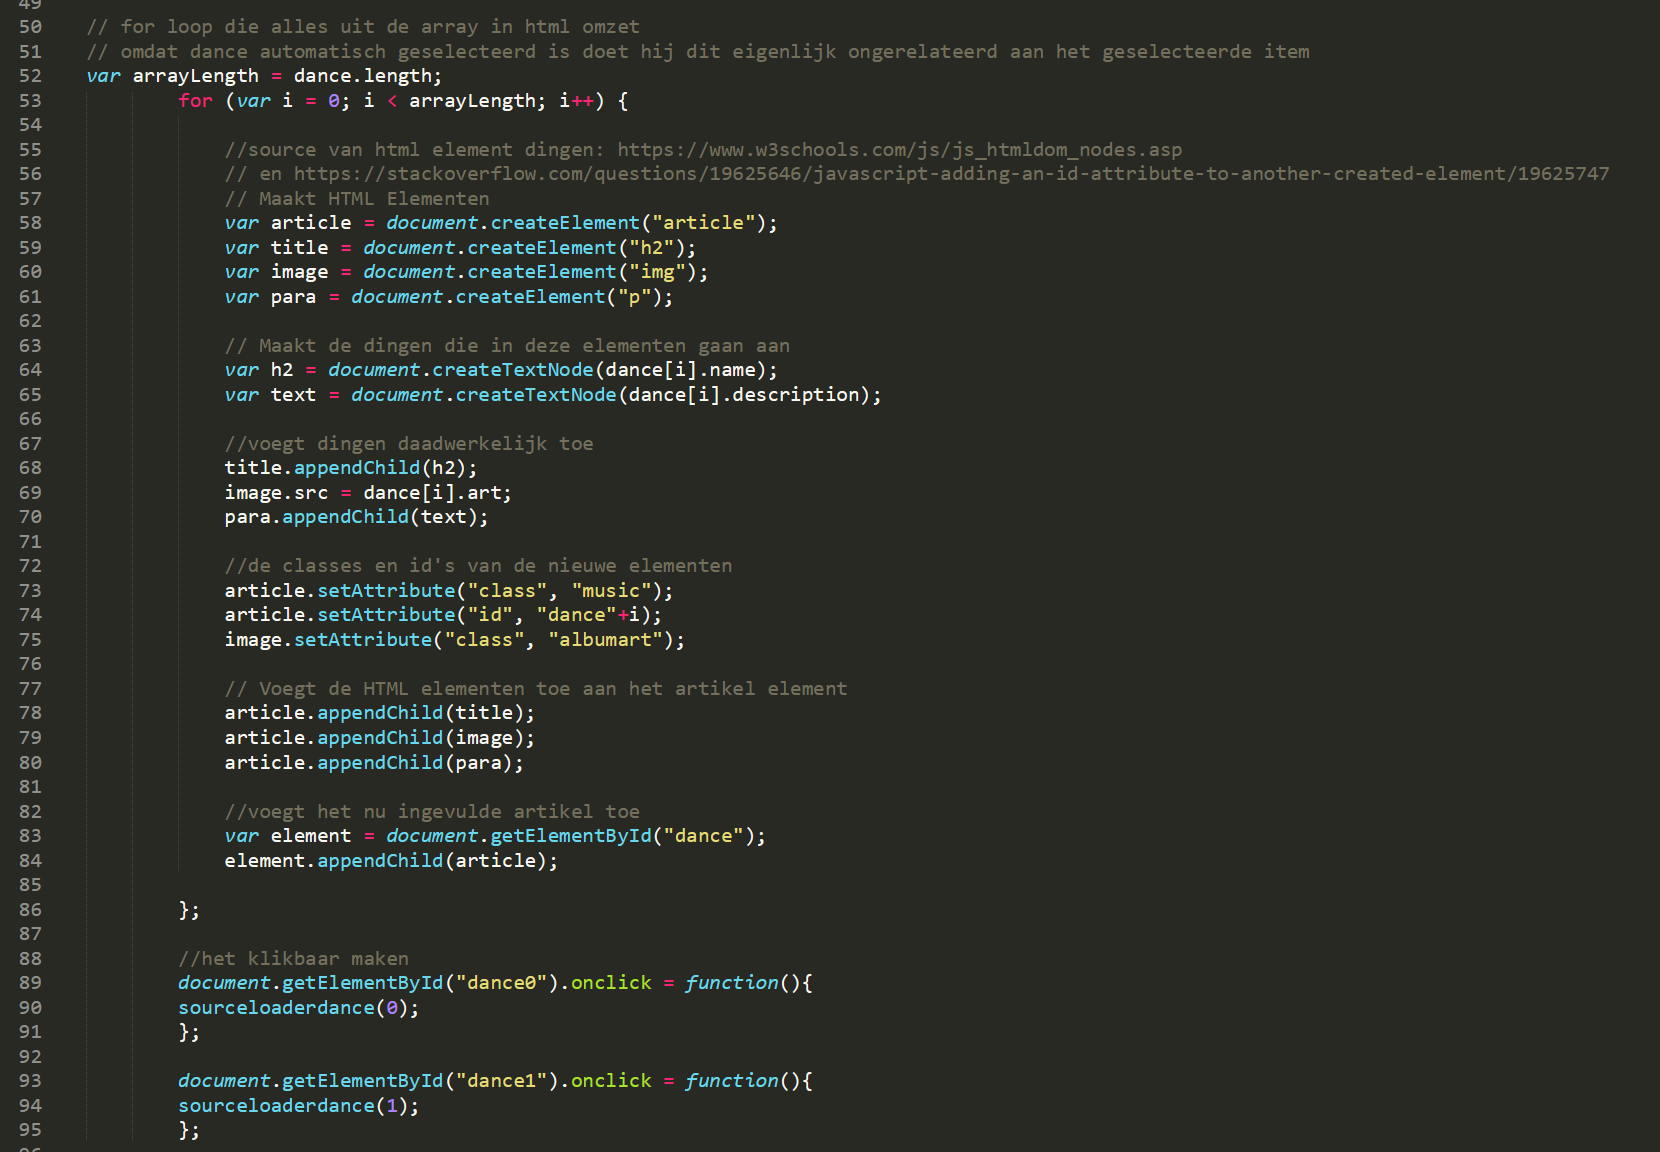Click the 'for' keyword on line 53
Image resolution: width=1660 pixels, height=1152 pixels.
coord(195,101)
